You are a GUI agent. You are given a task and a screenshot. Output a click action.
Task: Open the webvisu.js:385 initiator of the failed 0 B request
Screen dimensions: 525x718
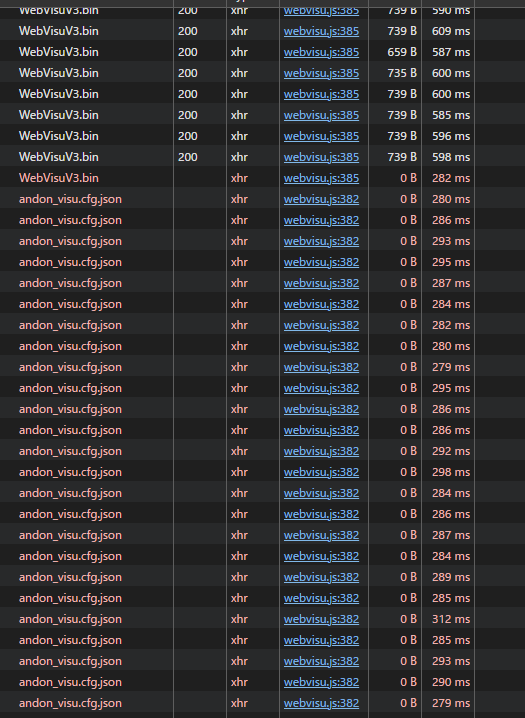click(321, 178)
